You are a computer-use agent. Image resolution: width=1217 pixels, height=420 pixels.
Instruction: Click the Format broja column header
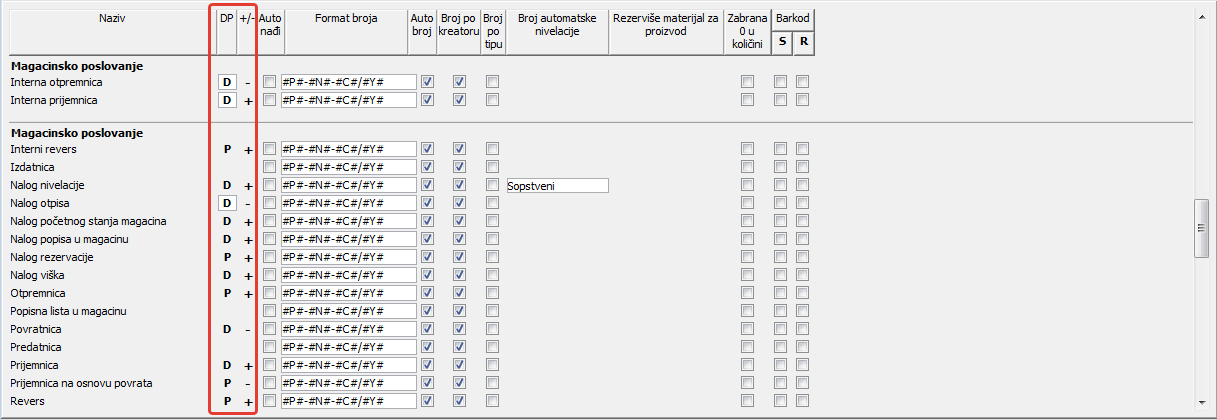pos(346,18)
